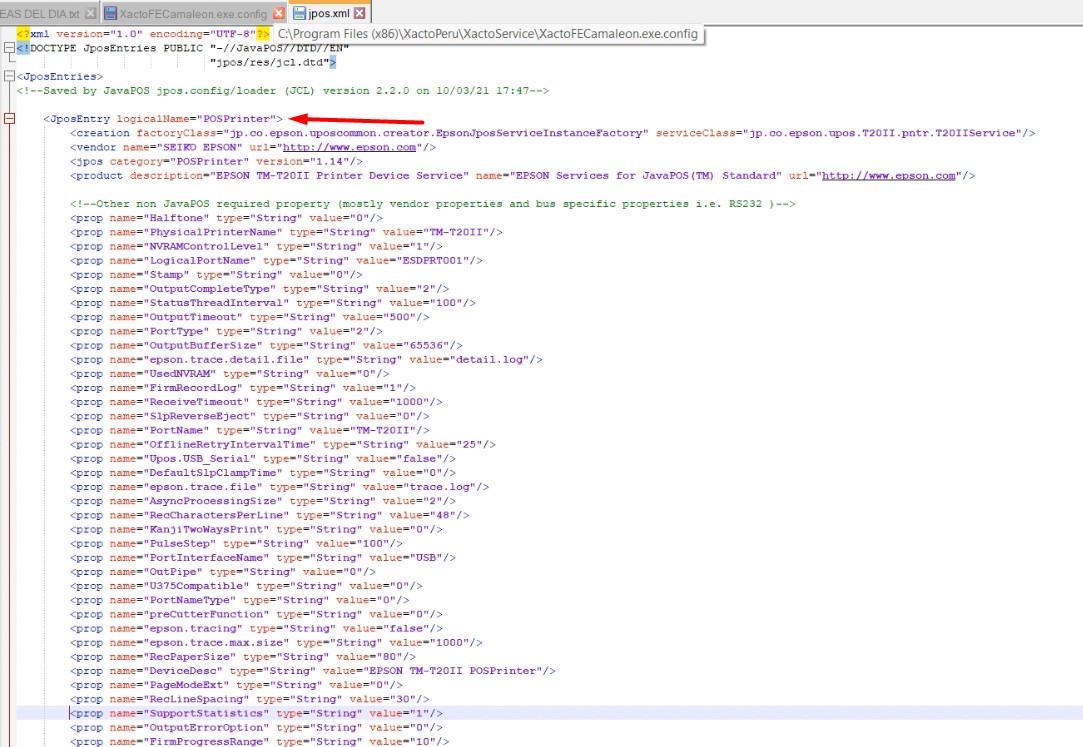
Task: Collapse the JposEntries root node
Action: point(9,76)
